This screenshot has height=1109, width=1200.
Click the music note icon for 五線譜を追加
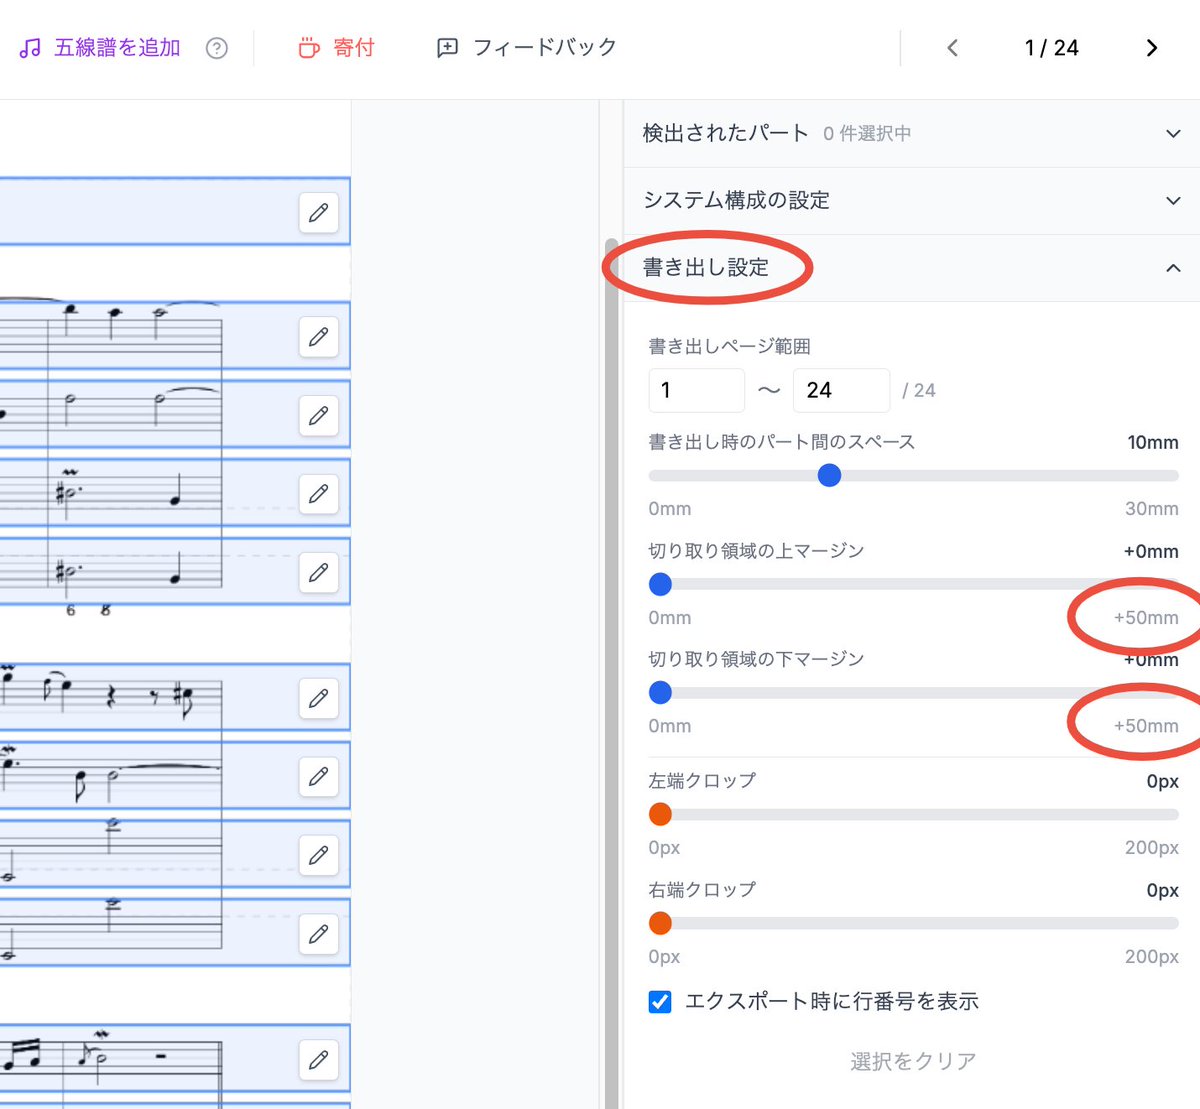(30, 48)
